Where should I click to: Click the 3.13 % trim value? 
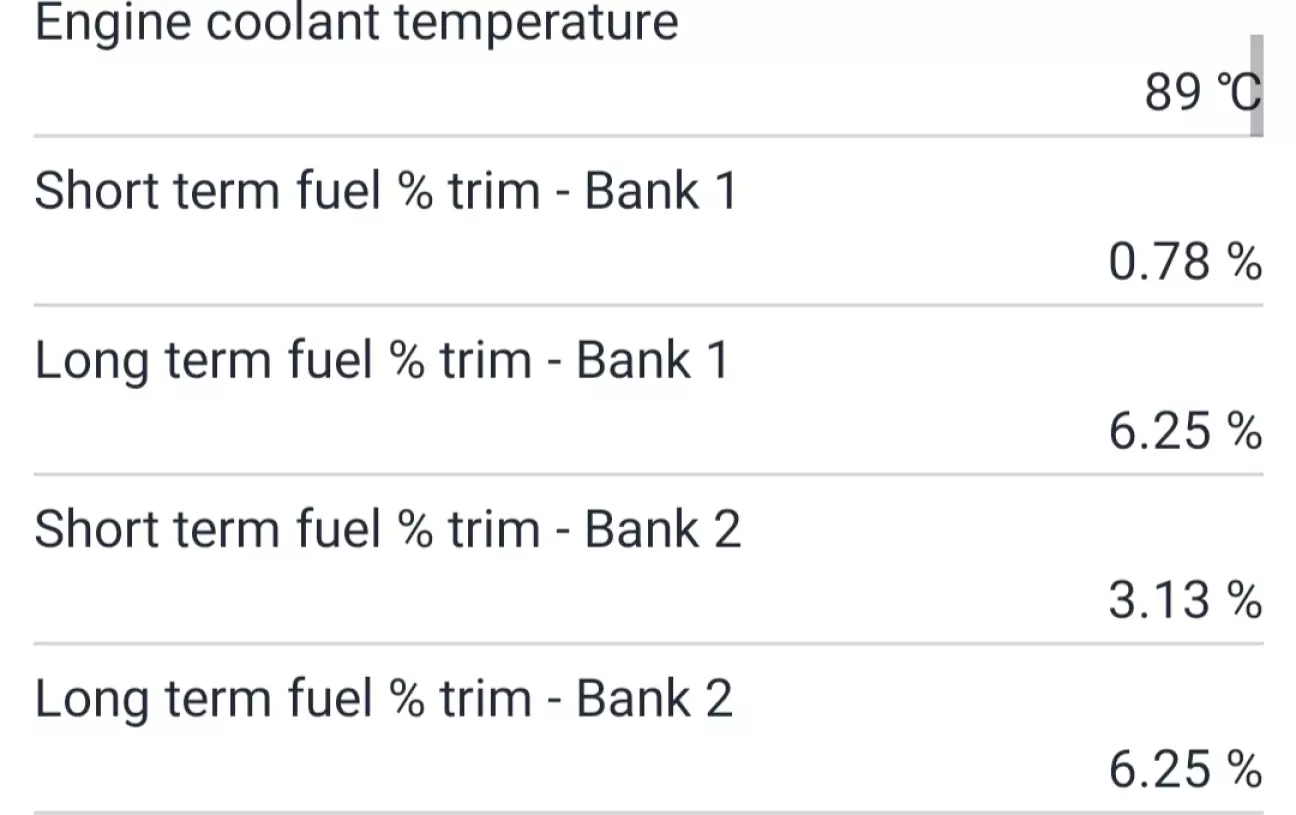pos(1184,601)
